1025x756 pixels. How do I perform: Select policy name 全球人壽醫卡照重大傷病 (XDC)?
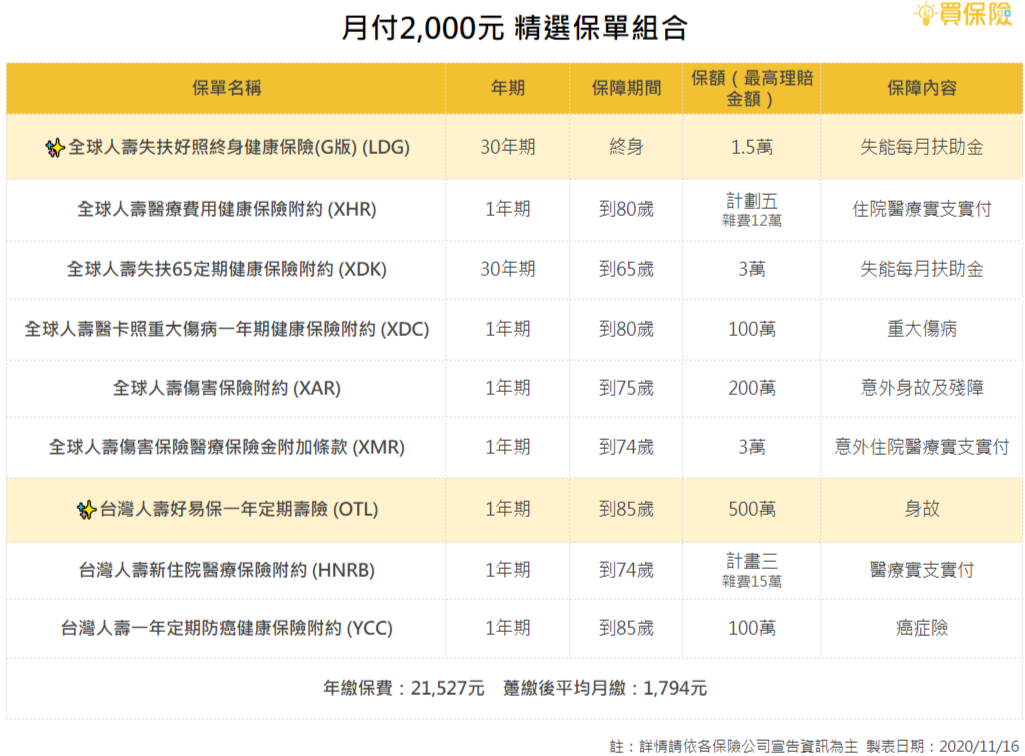[x=227, y=329]
